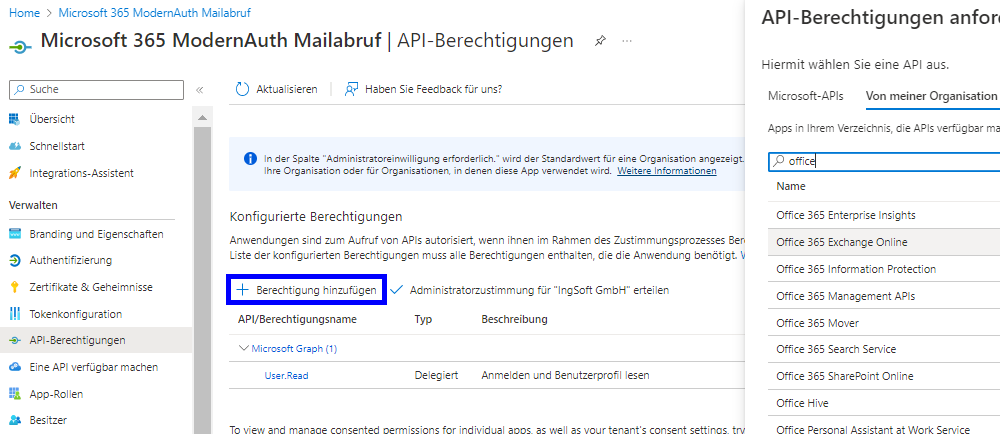Collapse the sidebar with double chevron
Screen dimensions: 1000x434
click(x=200, y=90)
